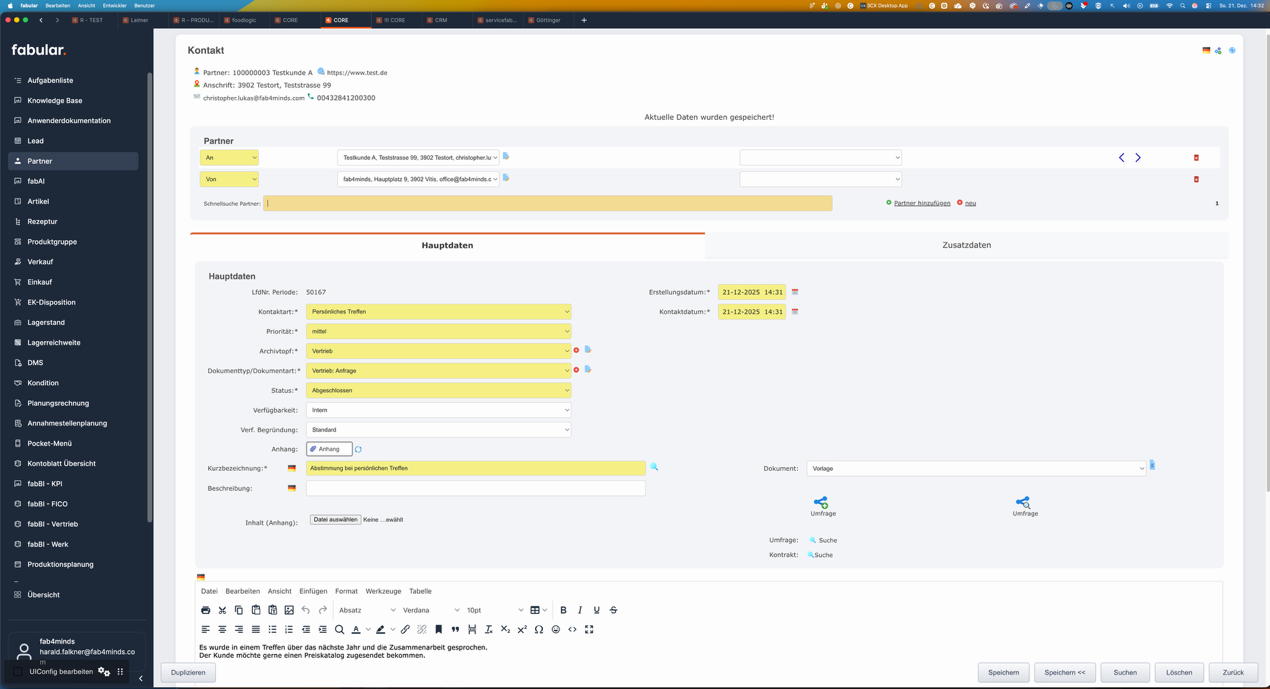
Task: Open the fullscreen editor icon
Action: tap(588, 630)
